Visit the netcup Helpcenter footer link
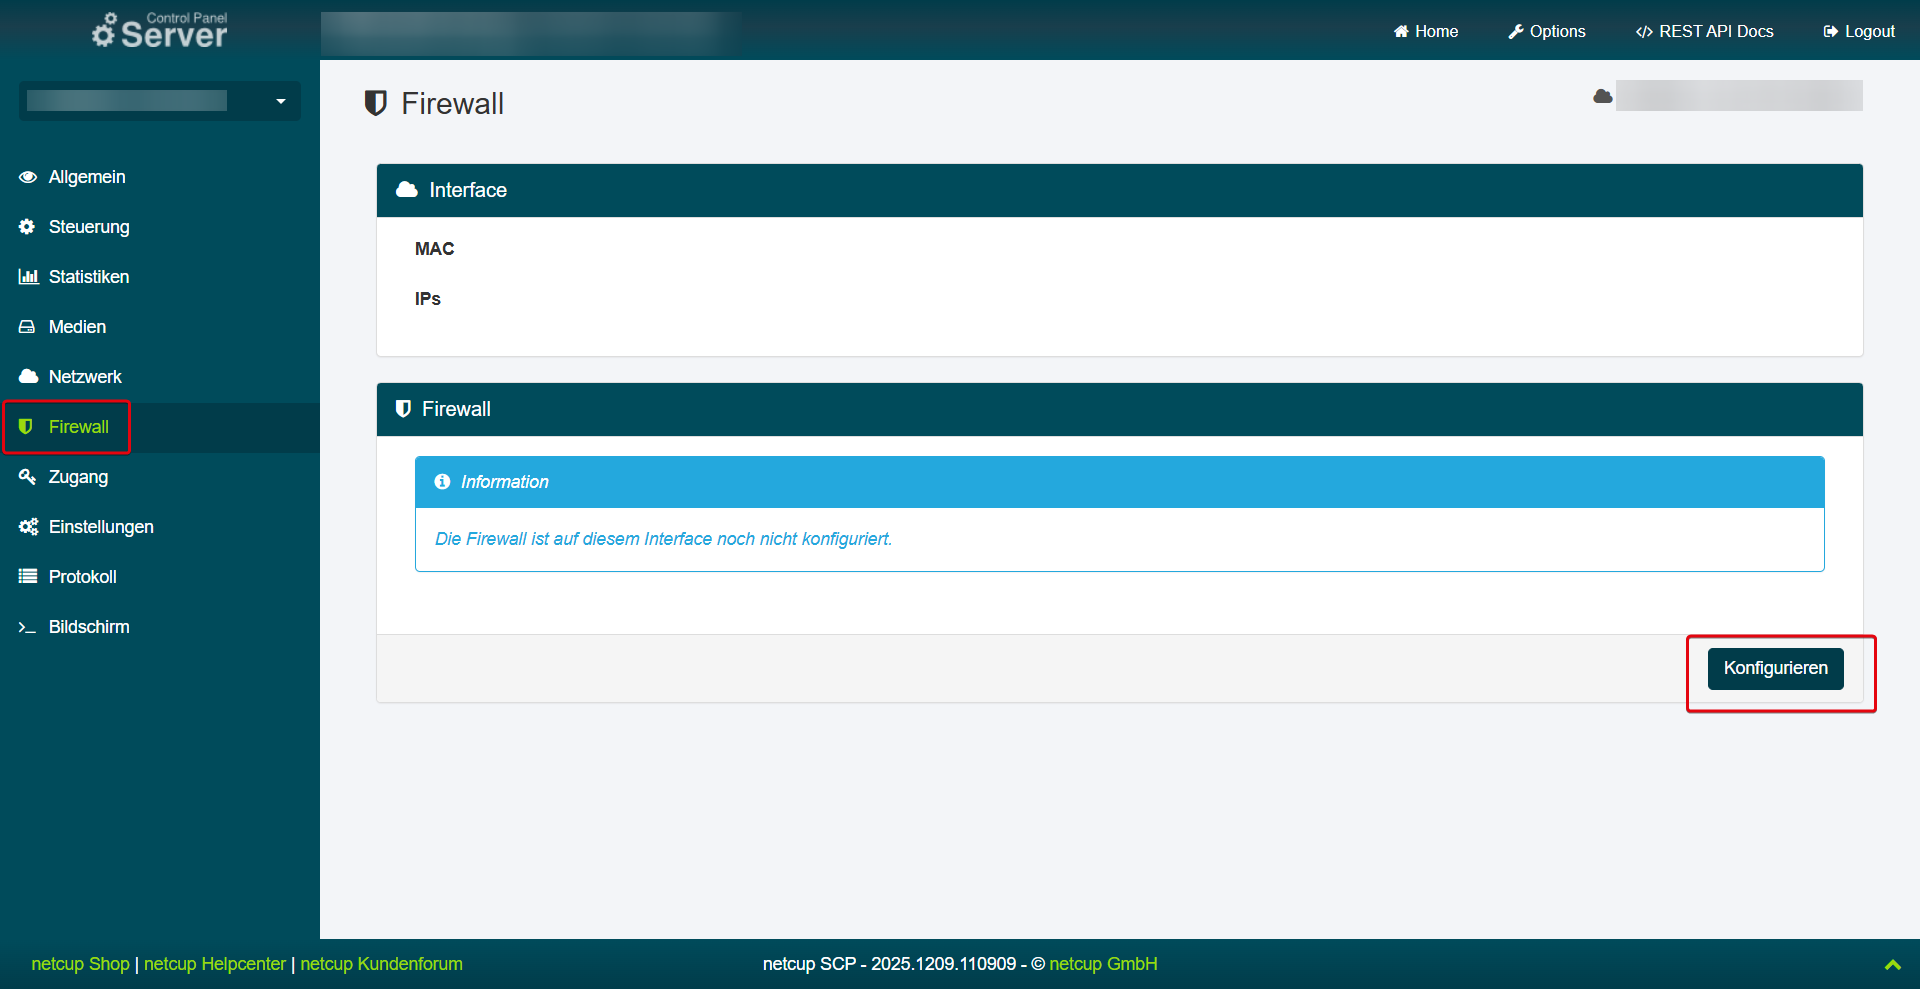This screenshot has height=989, width=1920. click(215, 964)
